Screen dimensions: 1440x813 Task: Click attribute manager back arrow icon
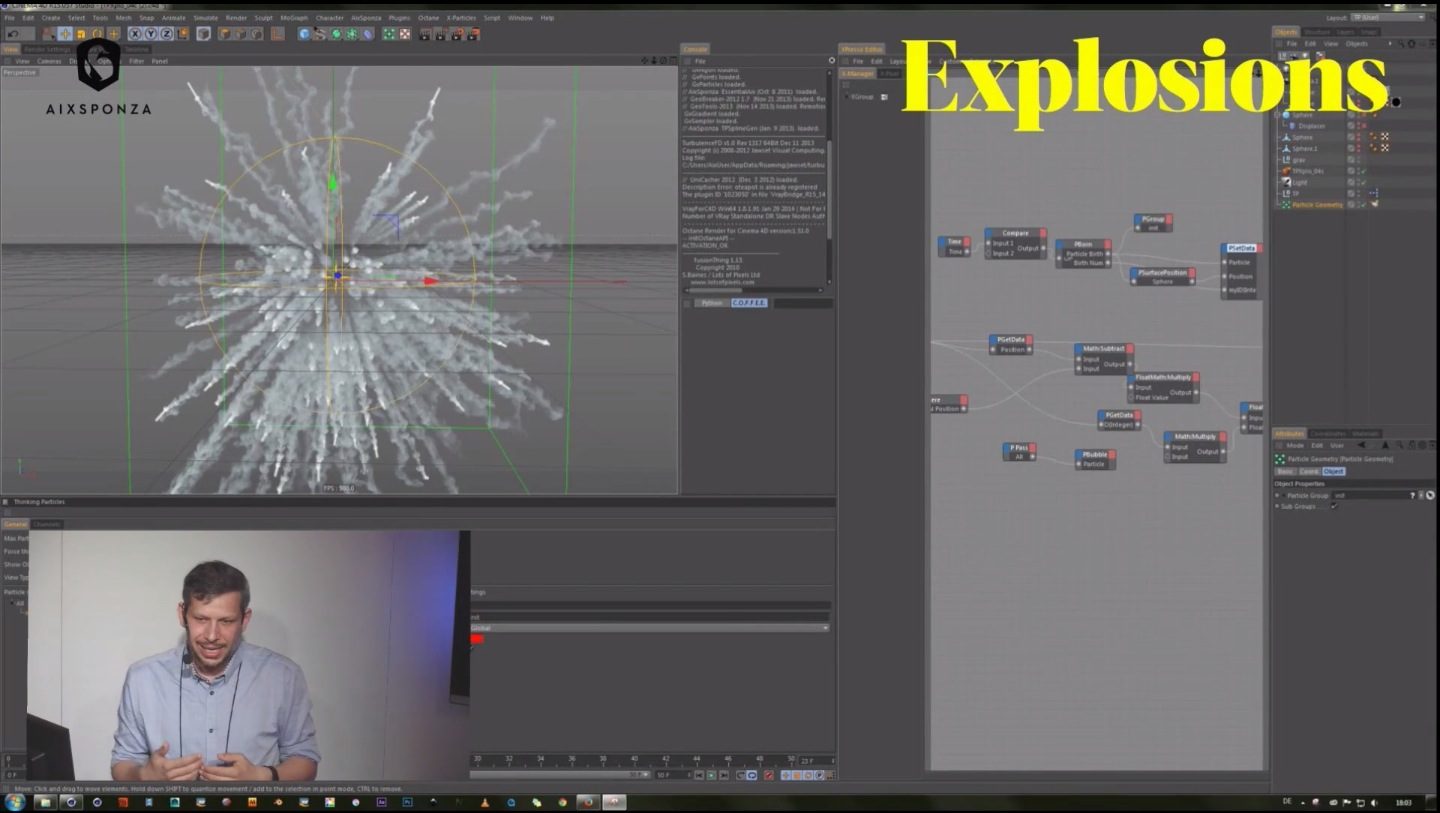(x=1361, y=445)
